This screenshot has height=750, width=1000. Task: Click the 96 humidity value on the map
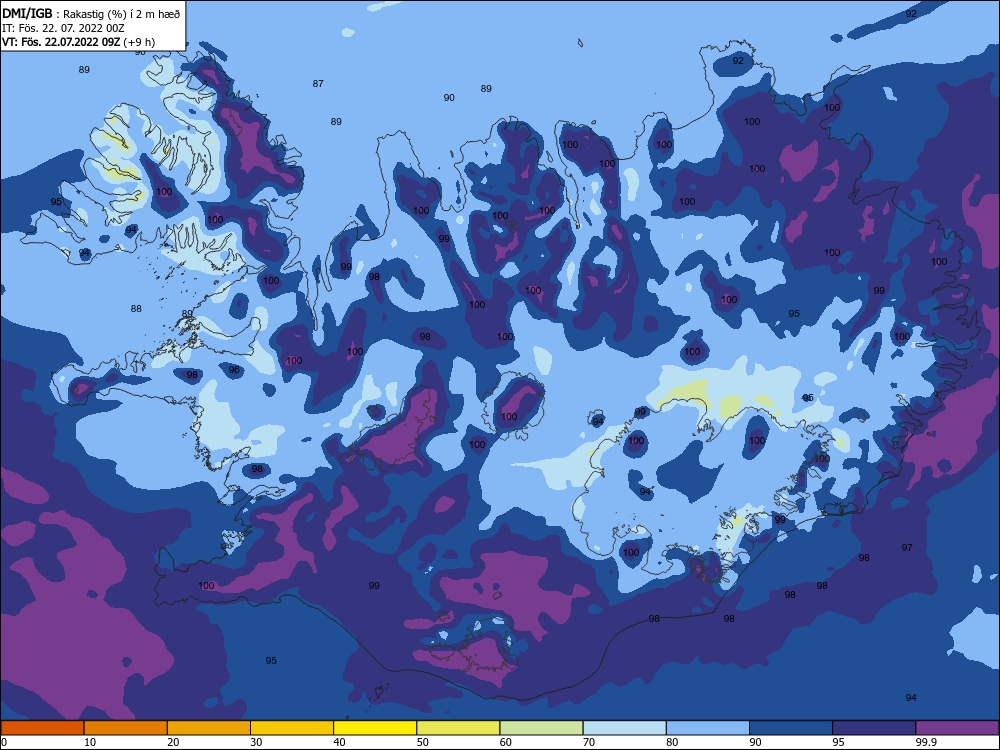click(234, 369)
